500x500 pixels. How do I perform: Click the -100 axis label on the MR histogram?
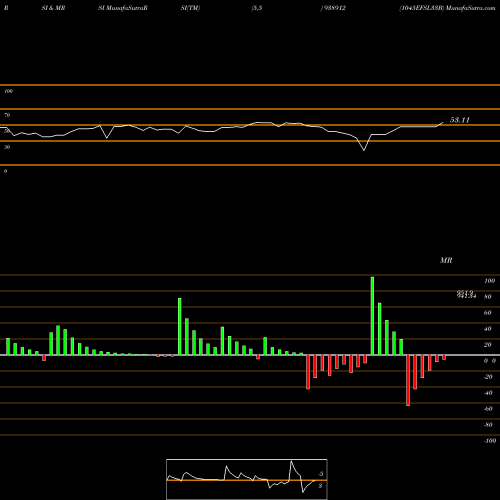coord(490,441)
